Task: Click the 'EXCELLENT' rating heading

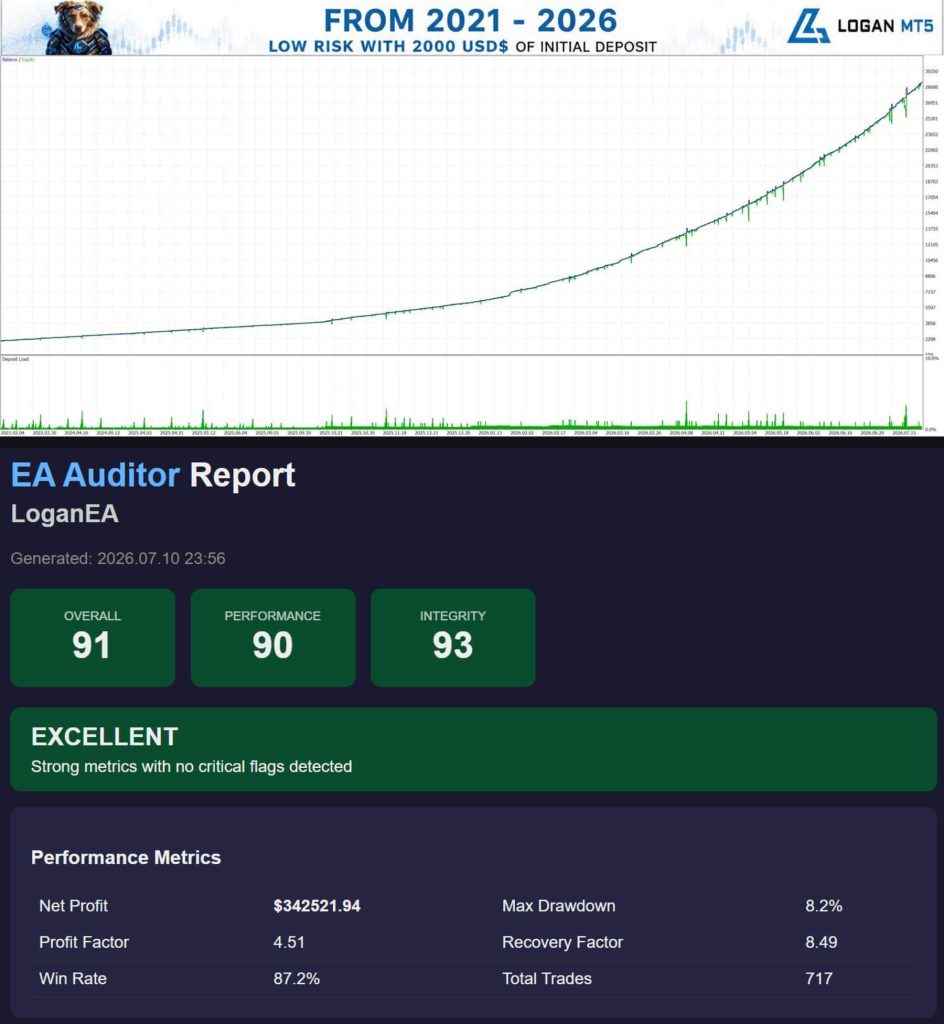Action: [104, 737]
